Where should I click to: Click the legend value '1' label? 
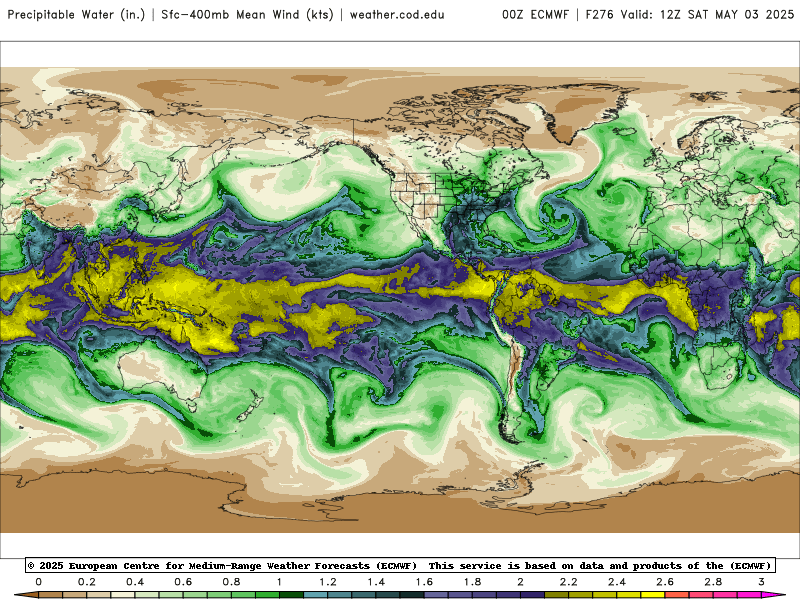279,582
